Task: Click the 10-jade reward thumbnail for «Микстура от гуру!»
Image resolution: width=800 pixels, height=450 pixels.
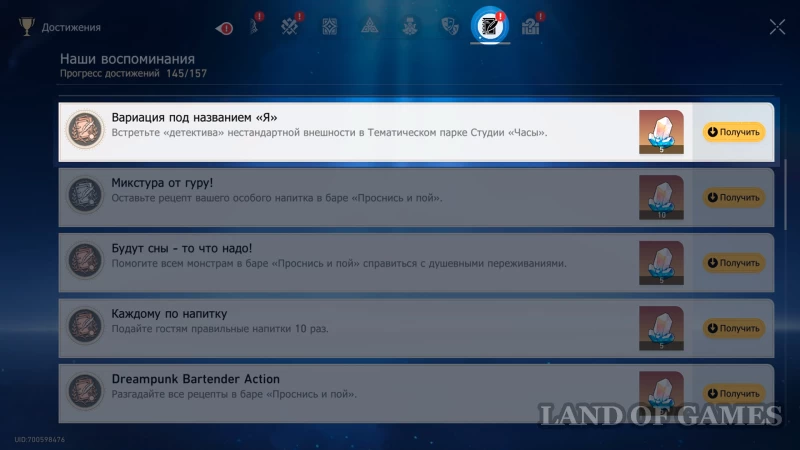Action: [x=661, y=197]
